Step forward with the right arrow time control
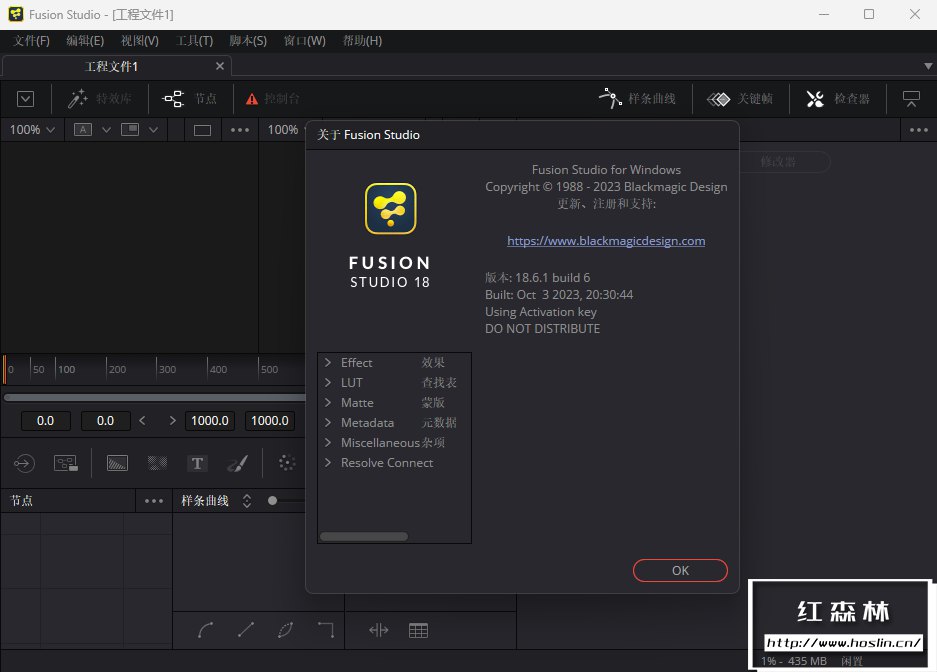Screen dimensions: 937x672 (x=173, y=421)
